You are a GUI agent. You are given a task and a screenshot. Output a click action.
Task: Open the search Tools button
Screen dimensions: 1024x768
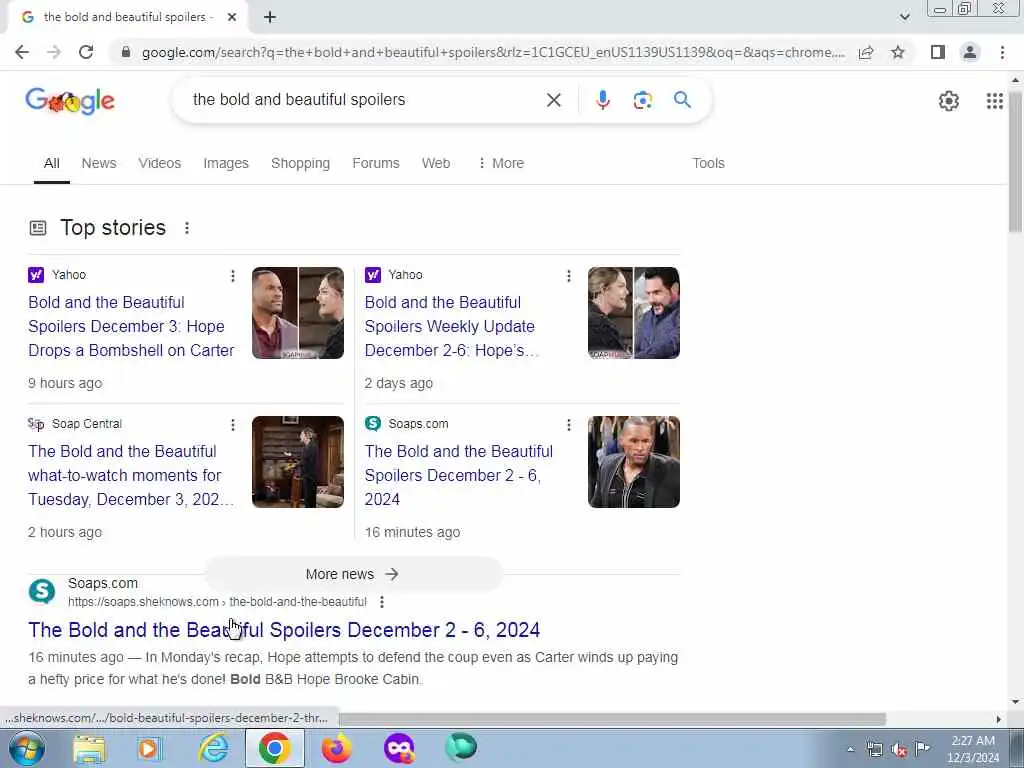pyautogui.click(x=709, y=163)
